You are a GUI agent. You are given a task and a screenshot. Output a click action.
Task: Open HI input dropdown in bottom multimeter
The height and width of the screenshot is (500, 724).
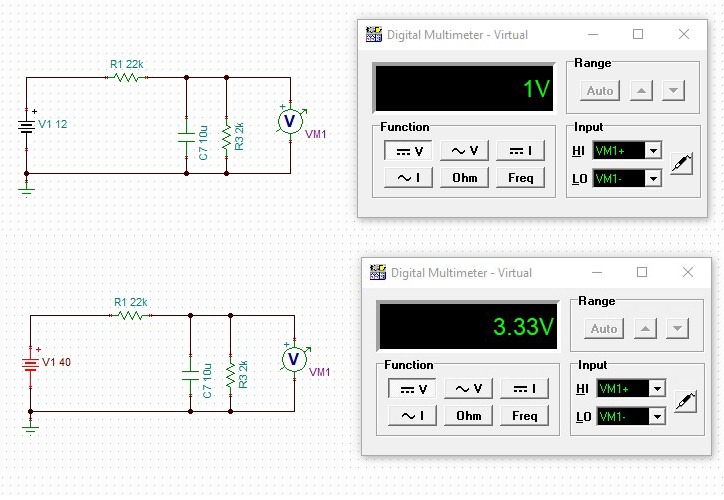click(658, 389)
